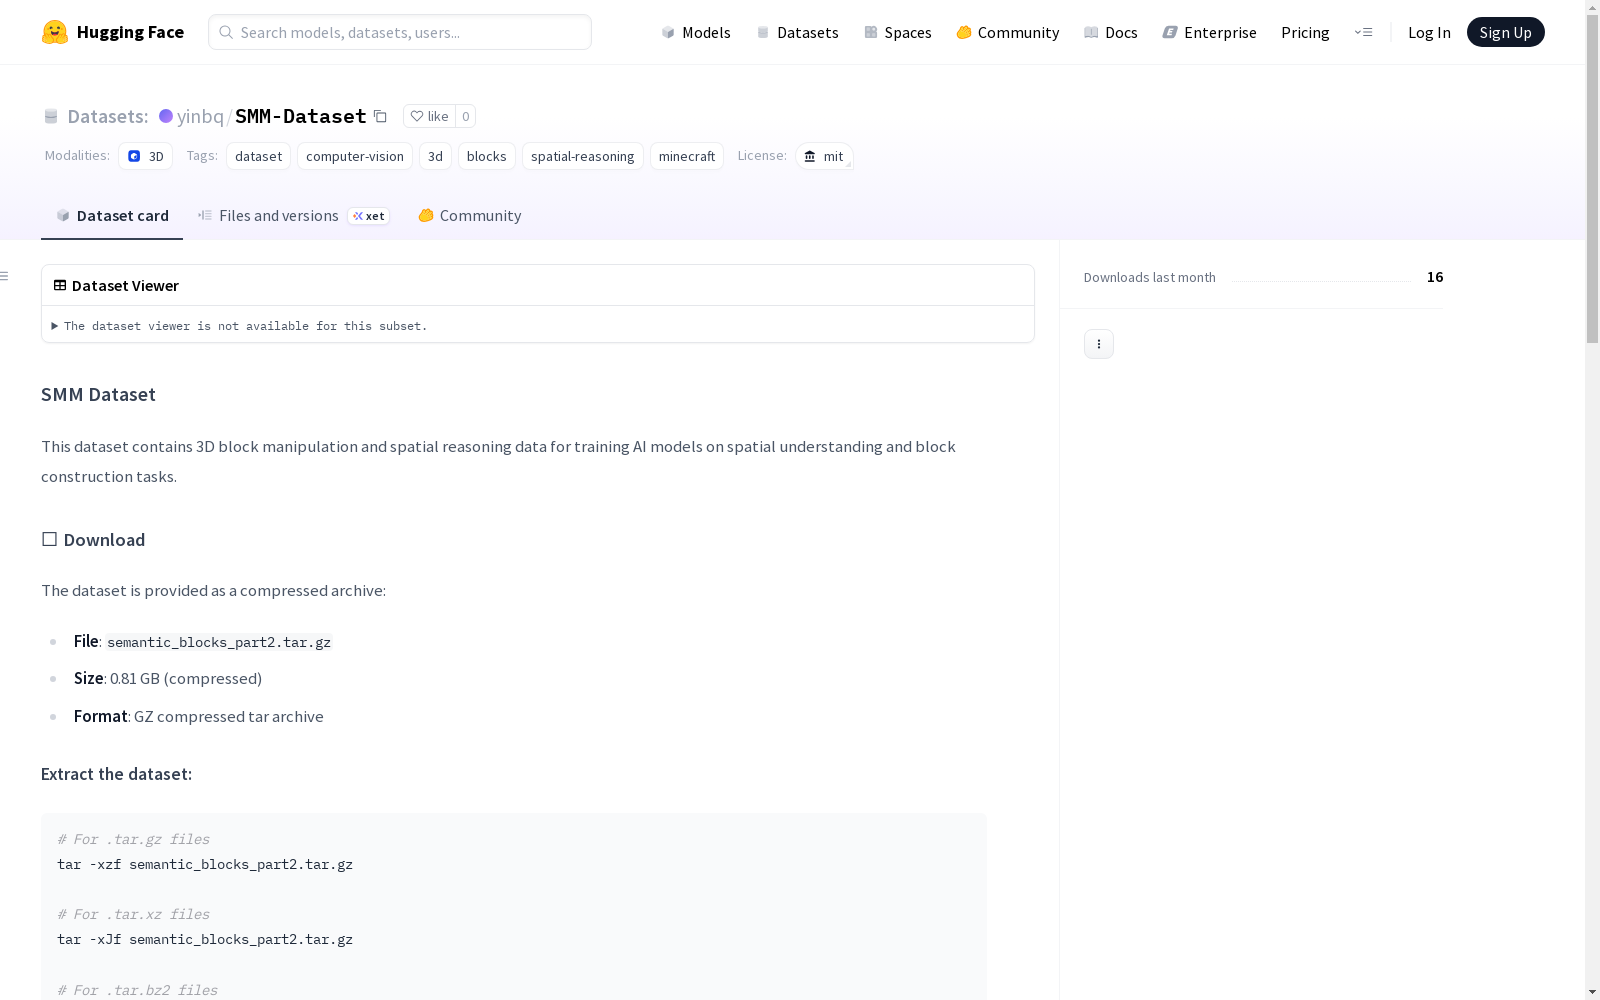Open Community in the top navbar
This screenshot has height=1000, width=1600.
pyautogui.click(x=1008, y=32)
